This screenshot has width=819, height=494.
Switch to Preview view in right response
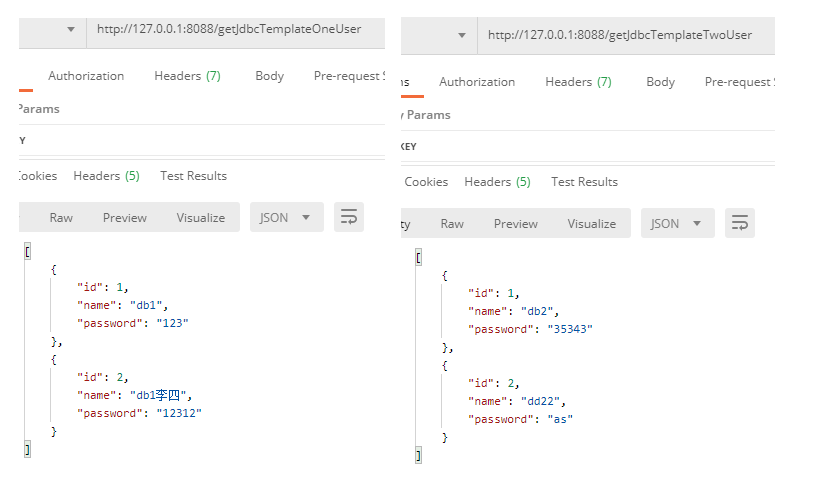(515, 224)
